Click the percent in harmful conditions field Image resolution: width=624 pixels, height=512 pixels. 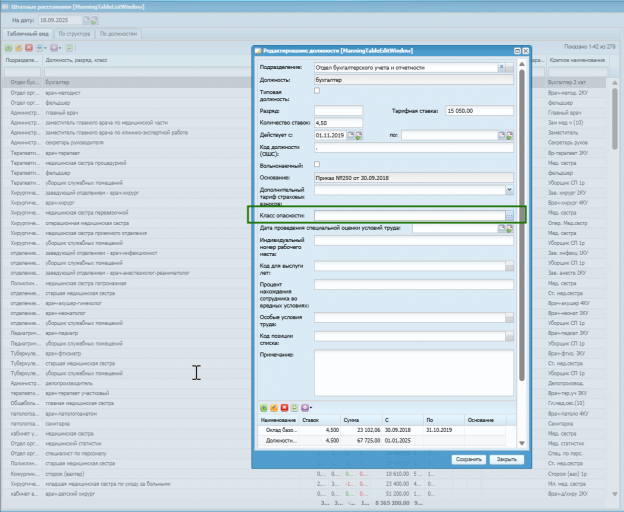tap(413, 284)
